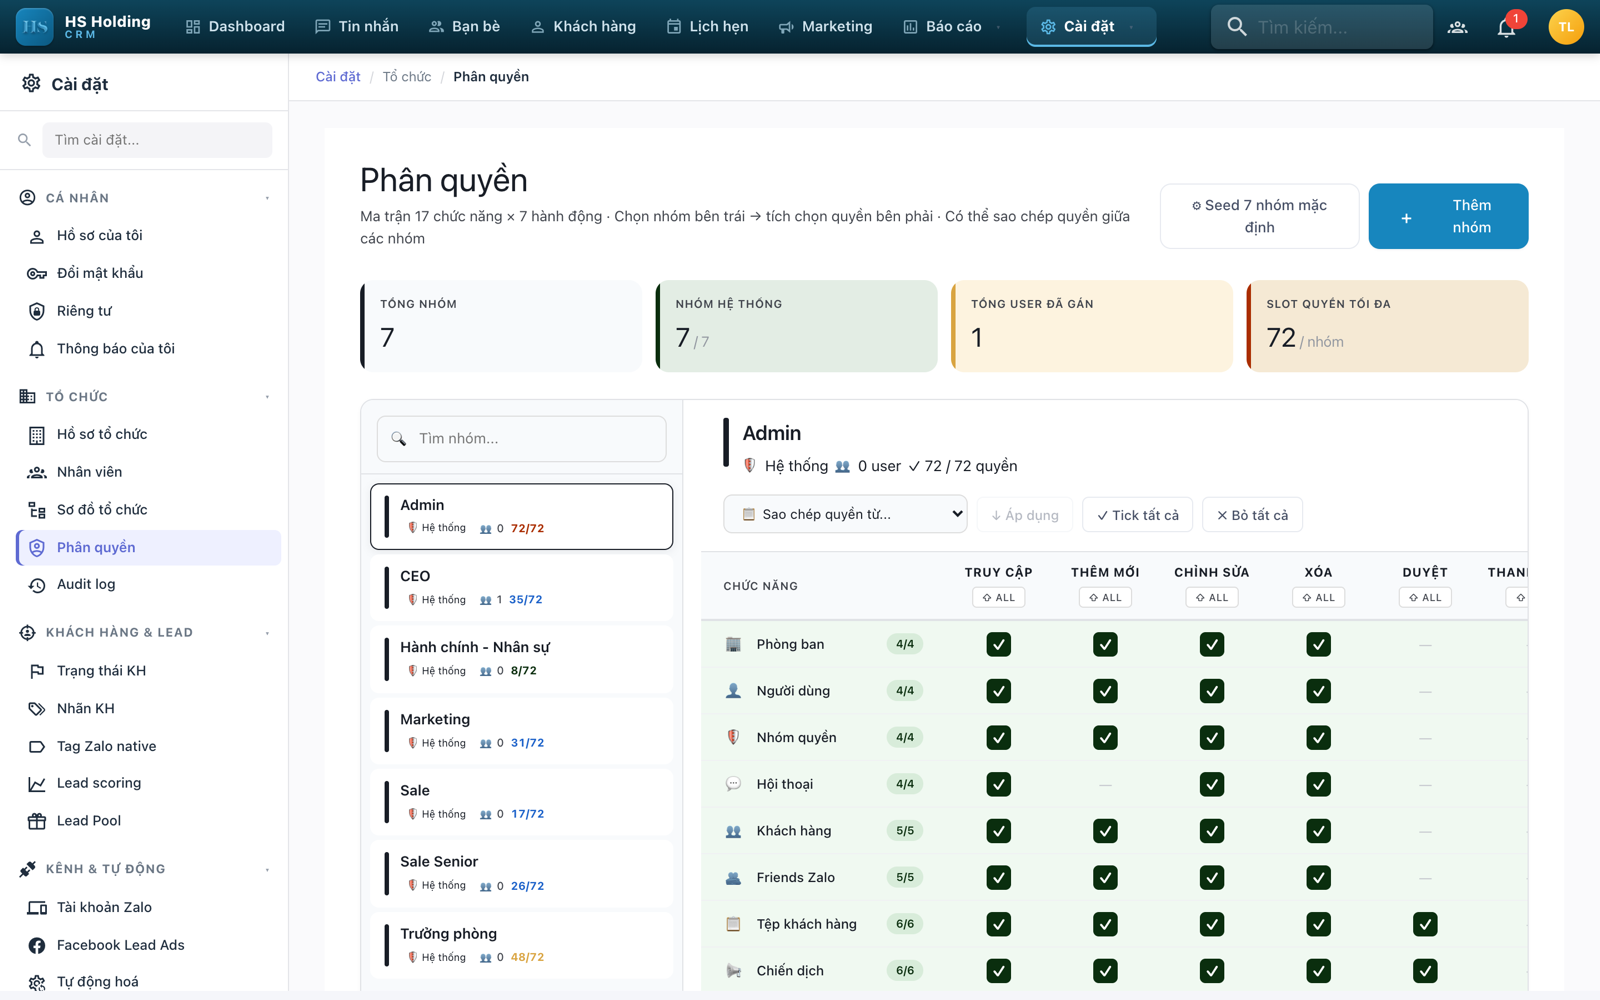
Task: Focus the Tìm nhóm search field
Action: coord(521,439)
